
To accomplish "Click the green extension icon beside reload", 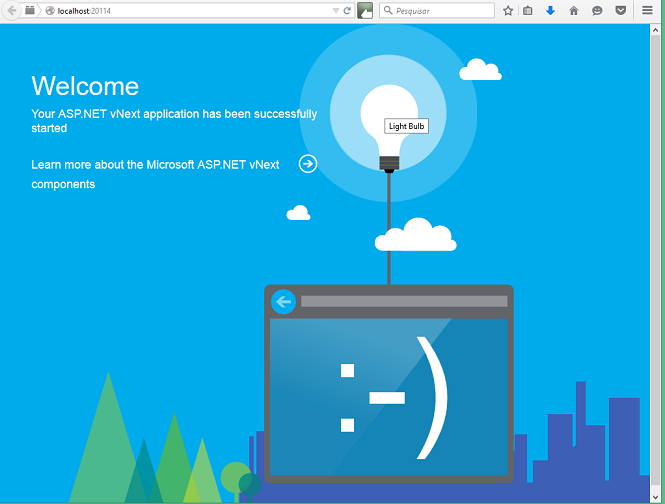I will (x=365, y=11).
